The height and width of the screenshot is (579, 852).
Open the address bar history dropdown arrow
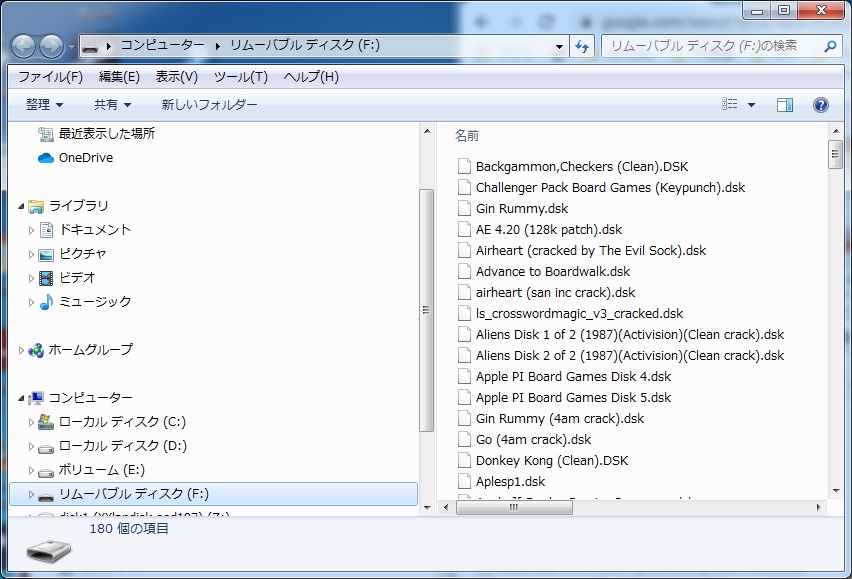click(559, 47)
